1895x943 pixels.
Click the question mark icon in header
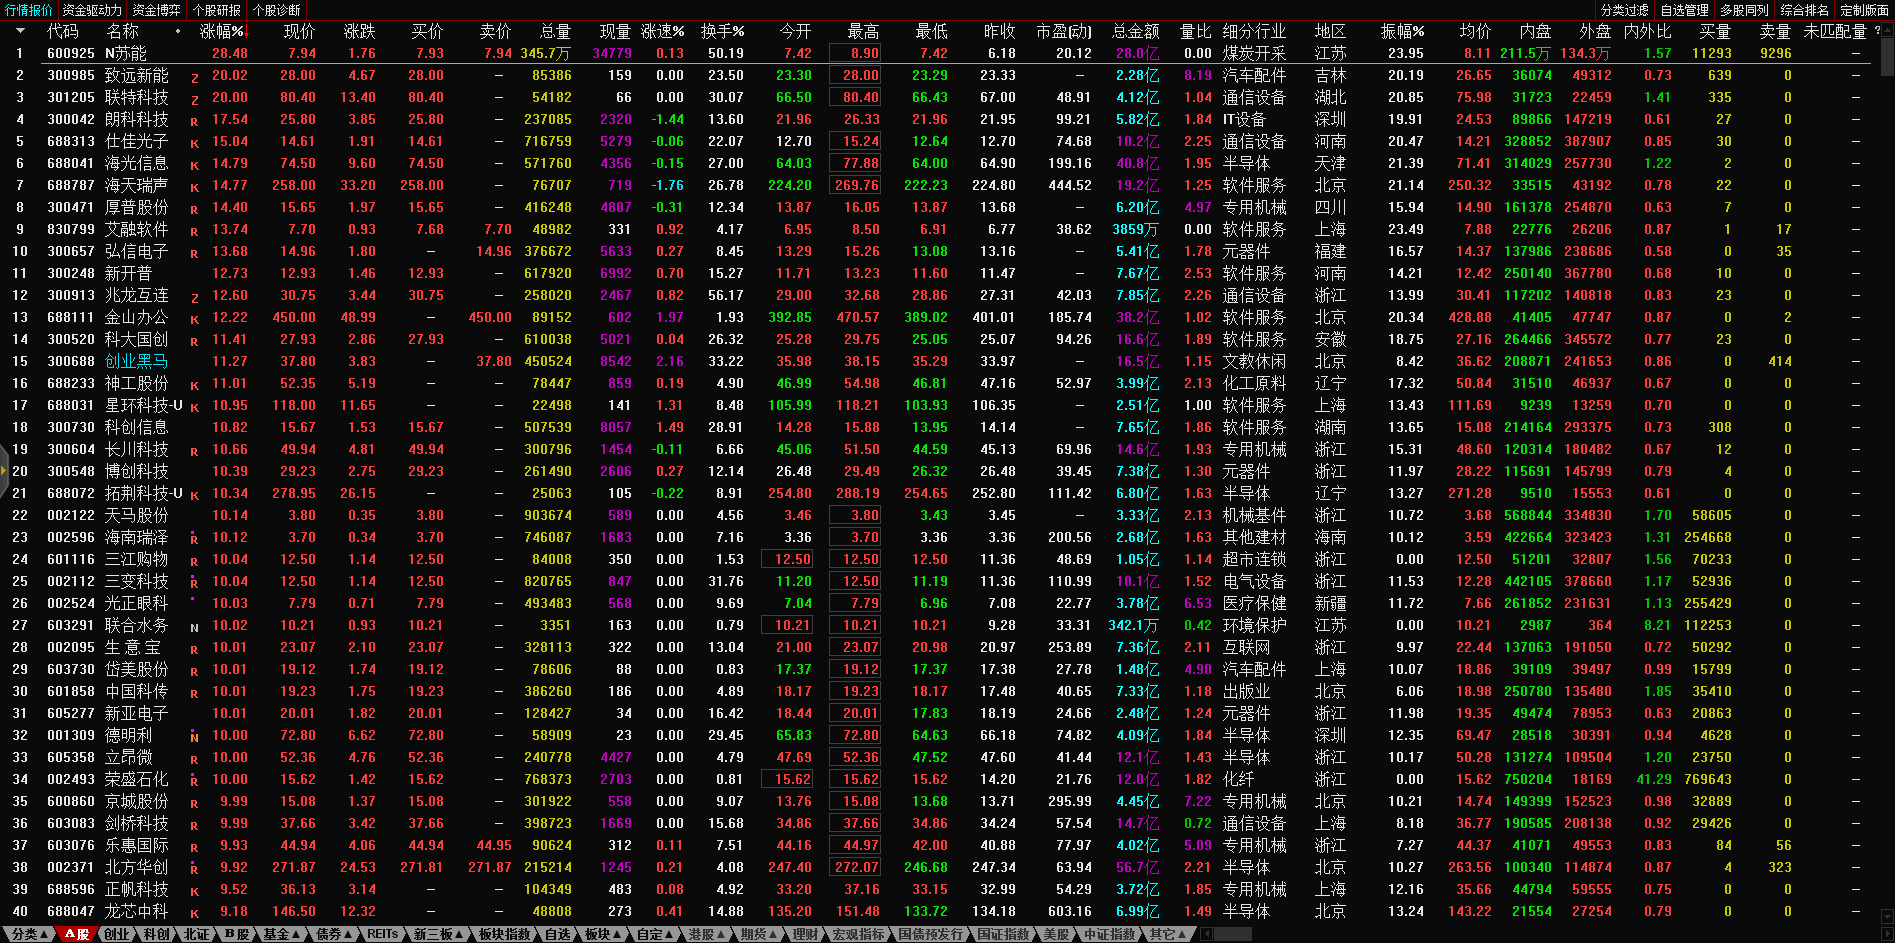point(1877,31)
